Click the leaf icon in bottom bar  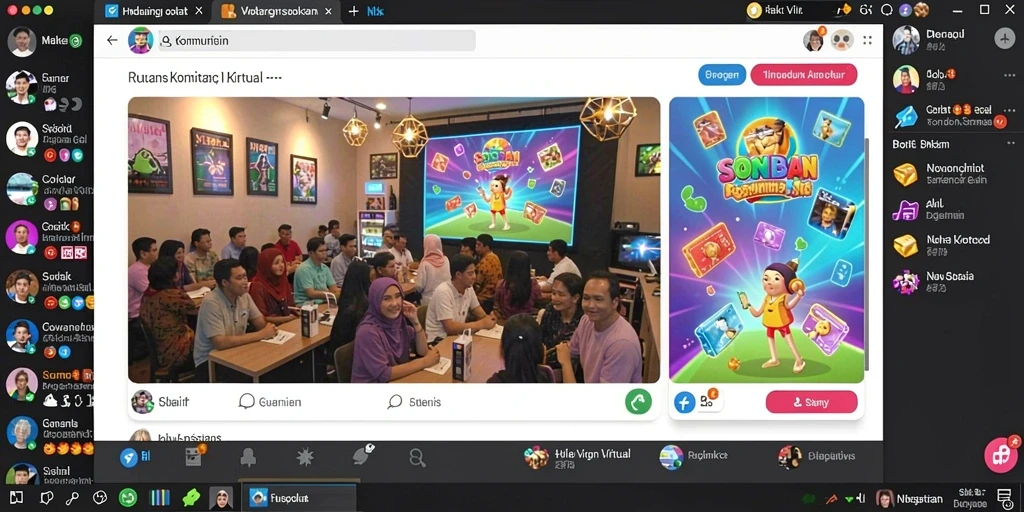(x=363, y=455)
